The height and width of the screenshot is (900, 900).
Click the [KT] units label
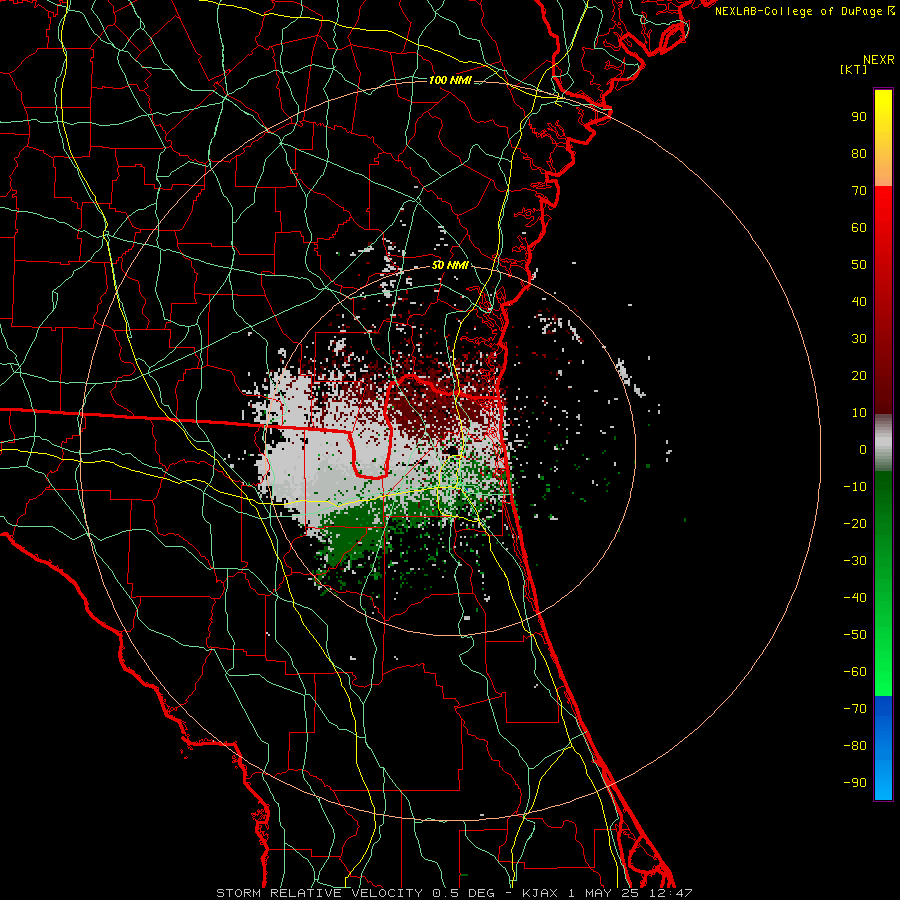tap(854, 69)
